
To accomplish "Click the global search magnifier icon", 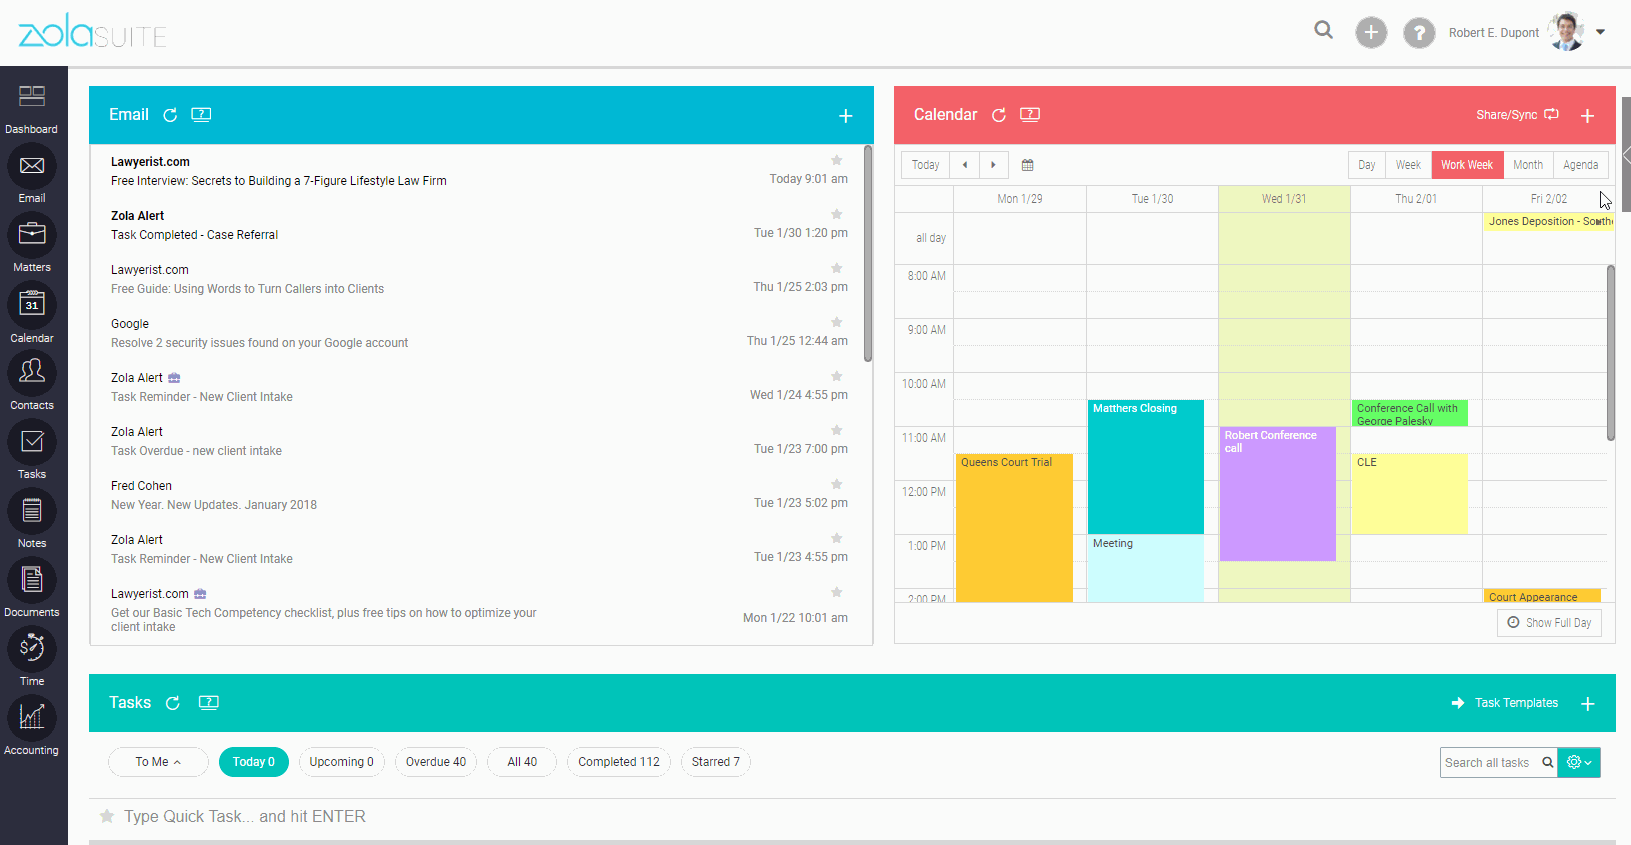I will pos(1324,30).
